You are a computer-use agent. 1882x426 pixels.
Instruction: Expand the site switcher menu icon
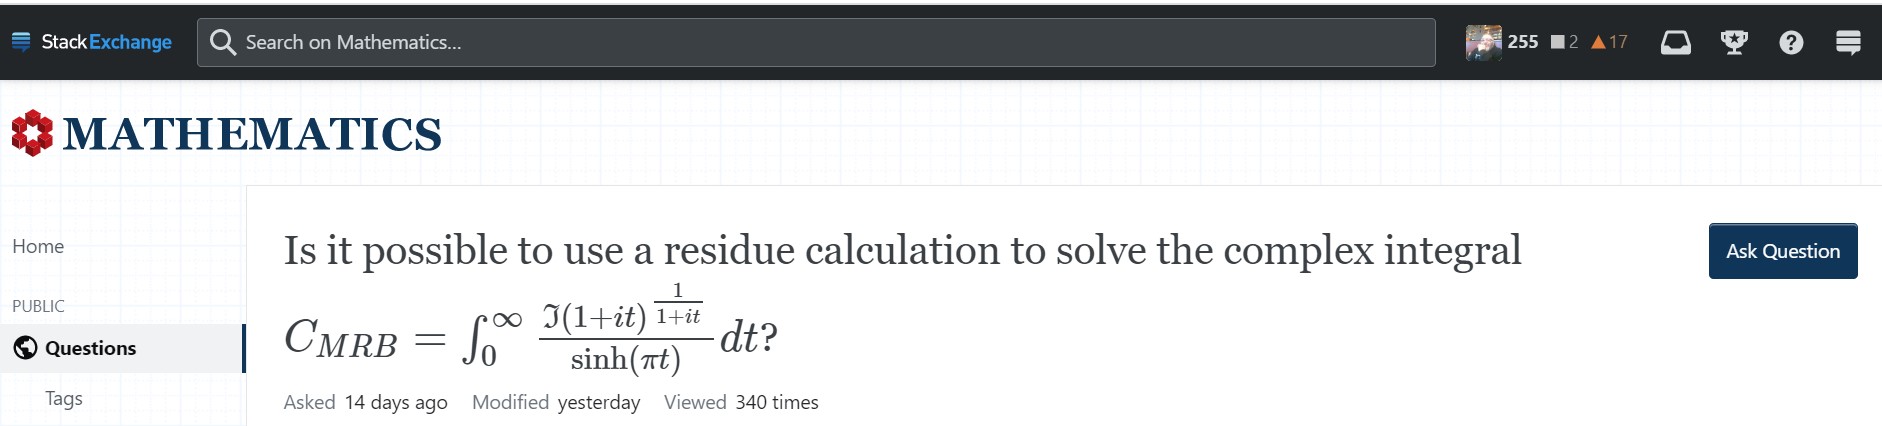pyautogui.click(x=1848, y=42)
